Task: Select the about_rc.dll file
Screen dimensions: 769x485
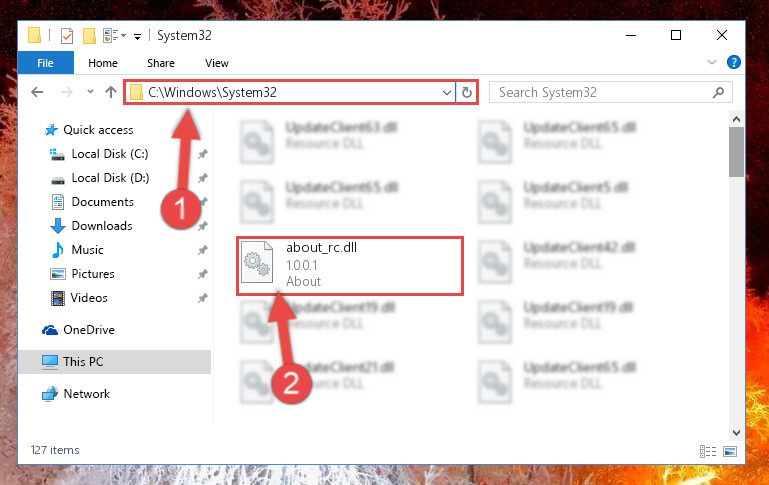Action: tap(350, 265)
